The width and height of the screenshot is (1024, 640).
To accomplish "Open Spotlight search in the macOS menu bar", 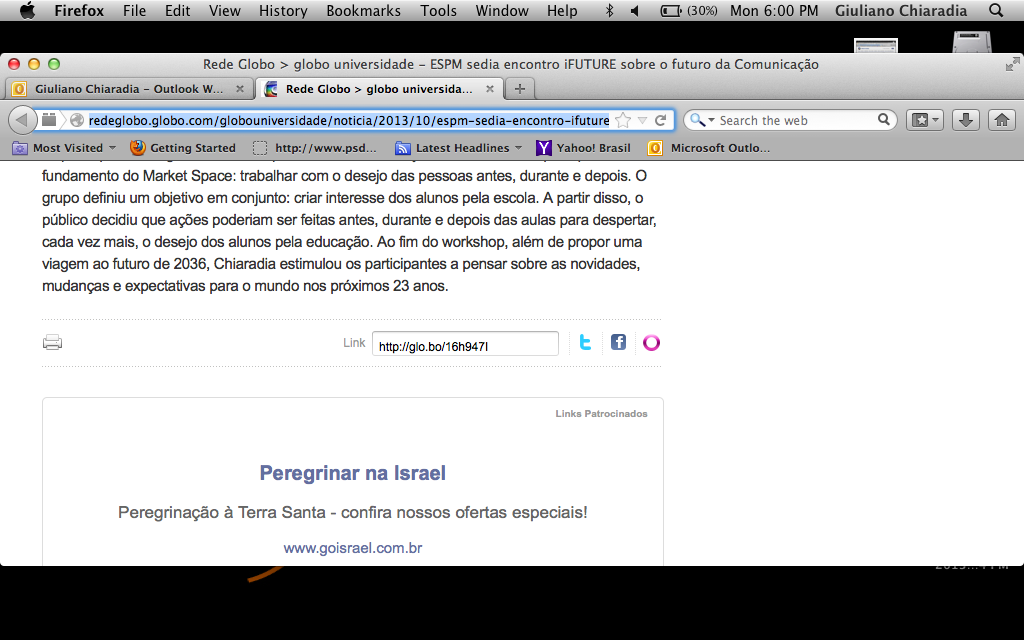I will (995, 11).
